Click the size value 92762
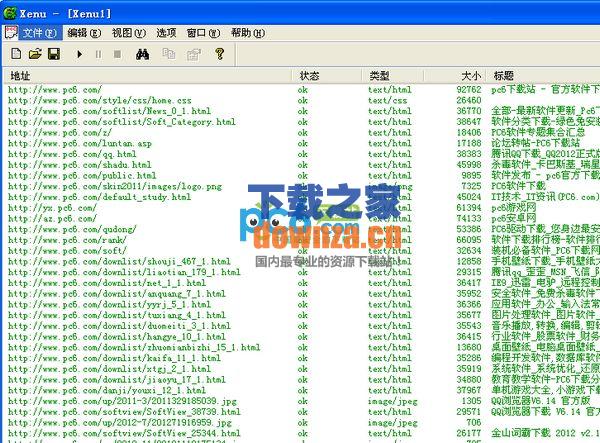Screen dimensions: 600x443 [x=469, y=89]
